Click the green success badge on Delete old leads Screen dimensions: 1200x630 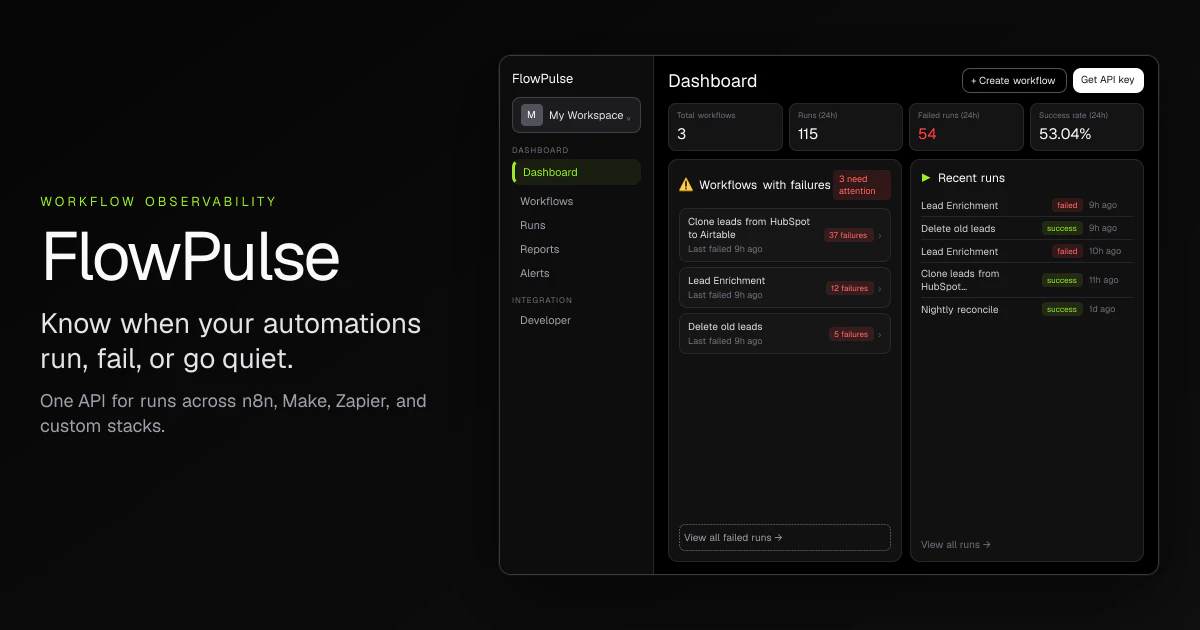[1062, 228]
